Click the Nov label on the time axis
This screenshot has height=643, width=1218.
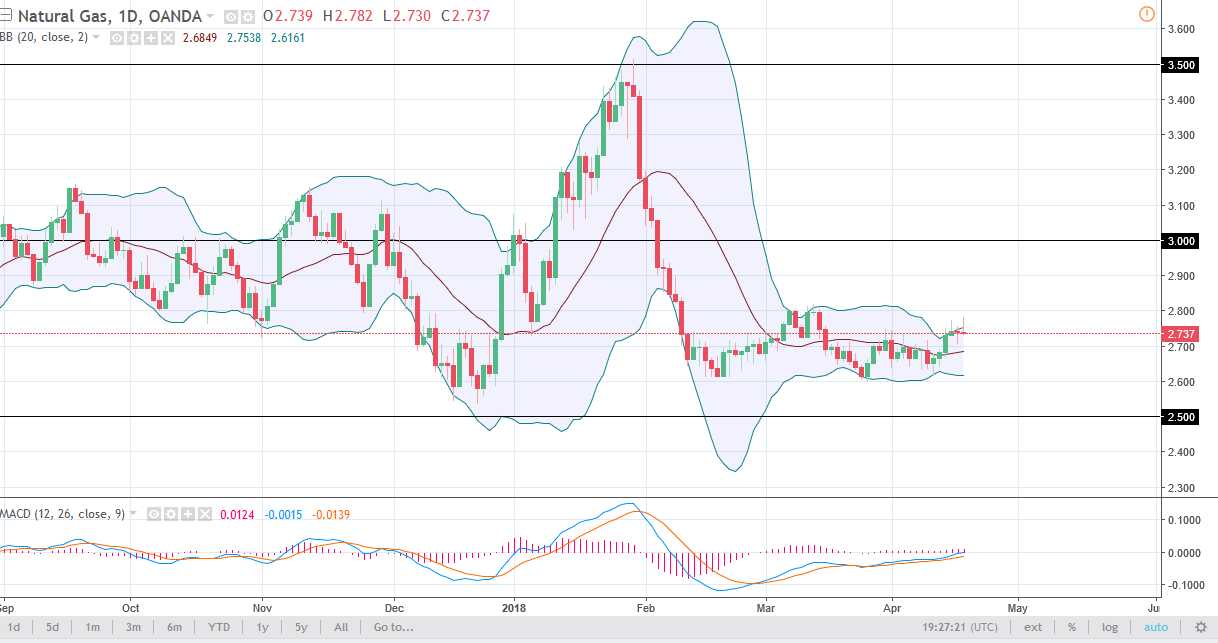point(262,606)
